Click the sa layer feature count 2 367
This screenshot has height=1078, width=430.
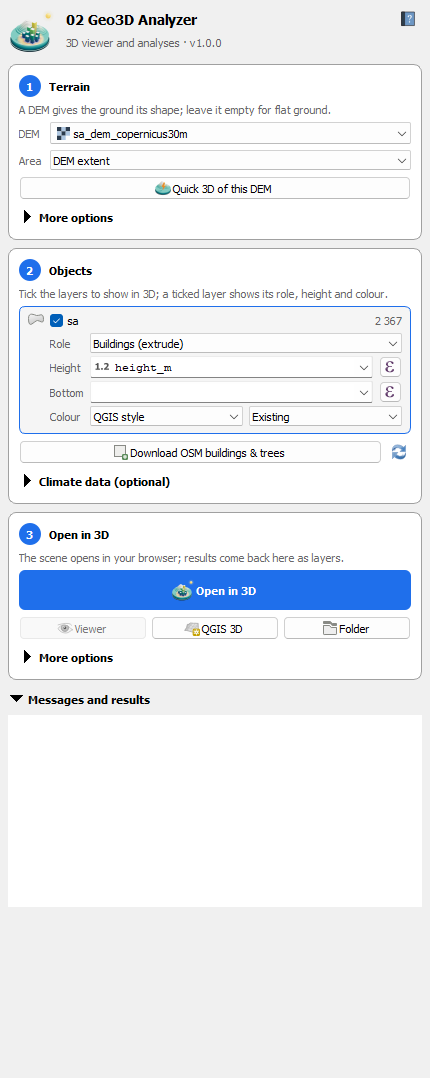[x=388, y=320]
